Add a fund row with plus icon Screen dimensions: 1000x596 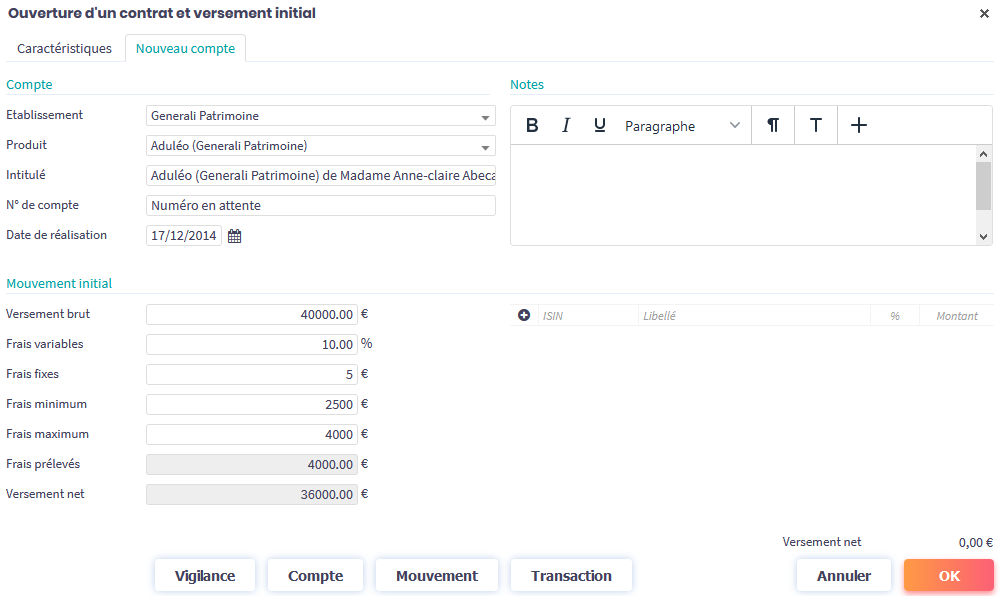524,316
